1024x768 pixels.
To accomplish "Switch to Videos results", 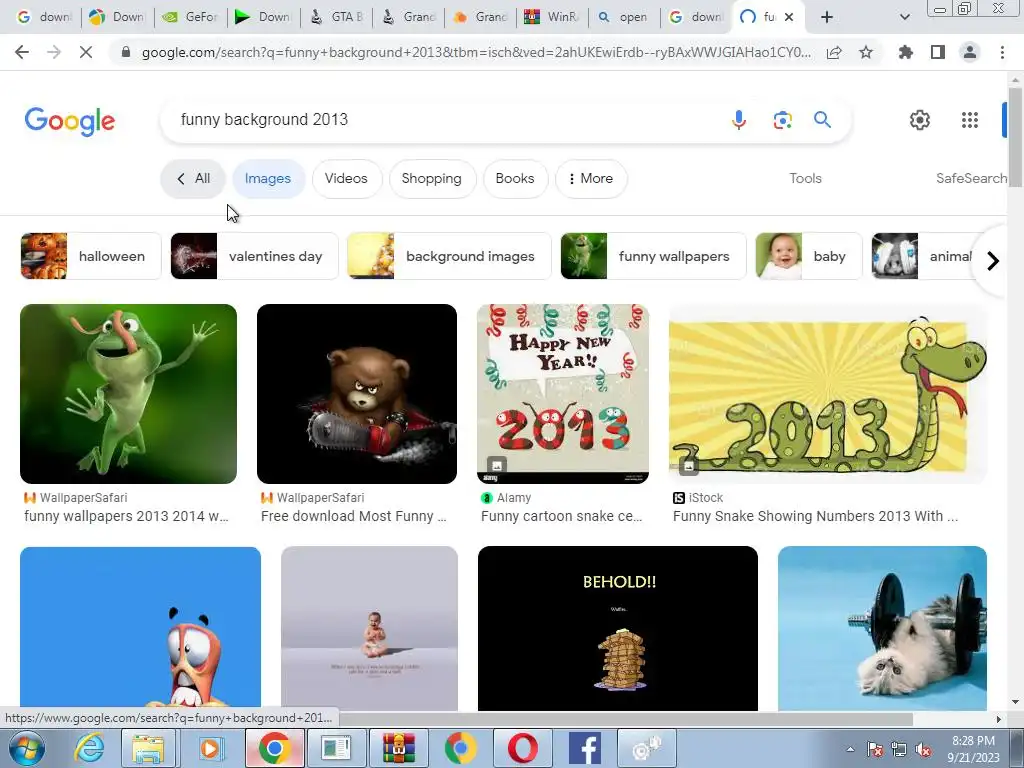I will [x=346, y=178].
